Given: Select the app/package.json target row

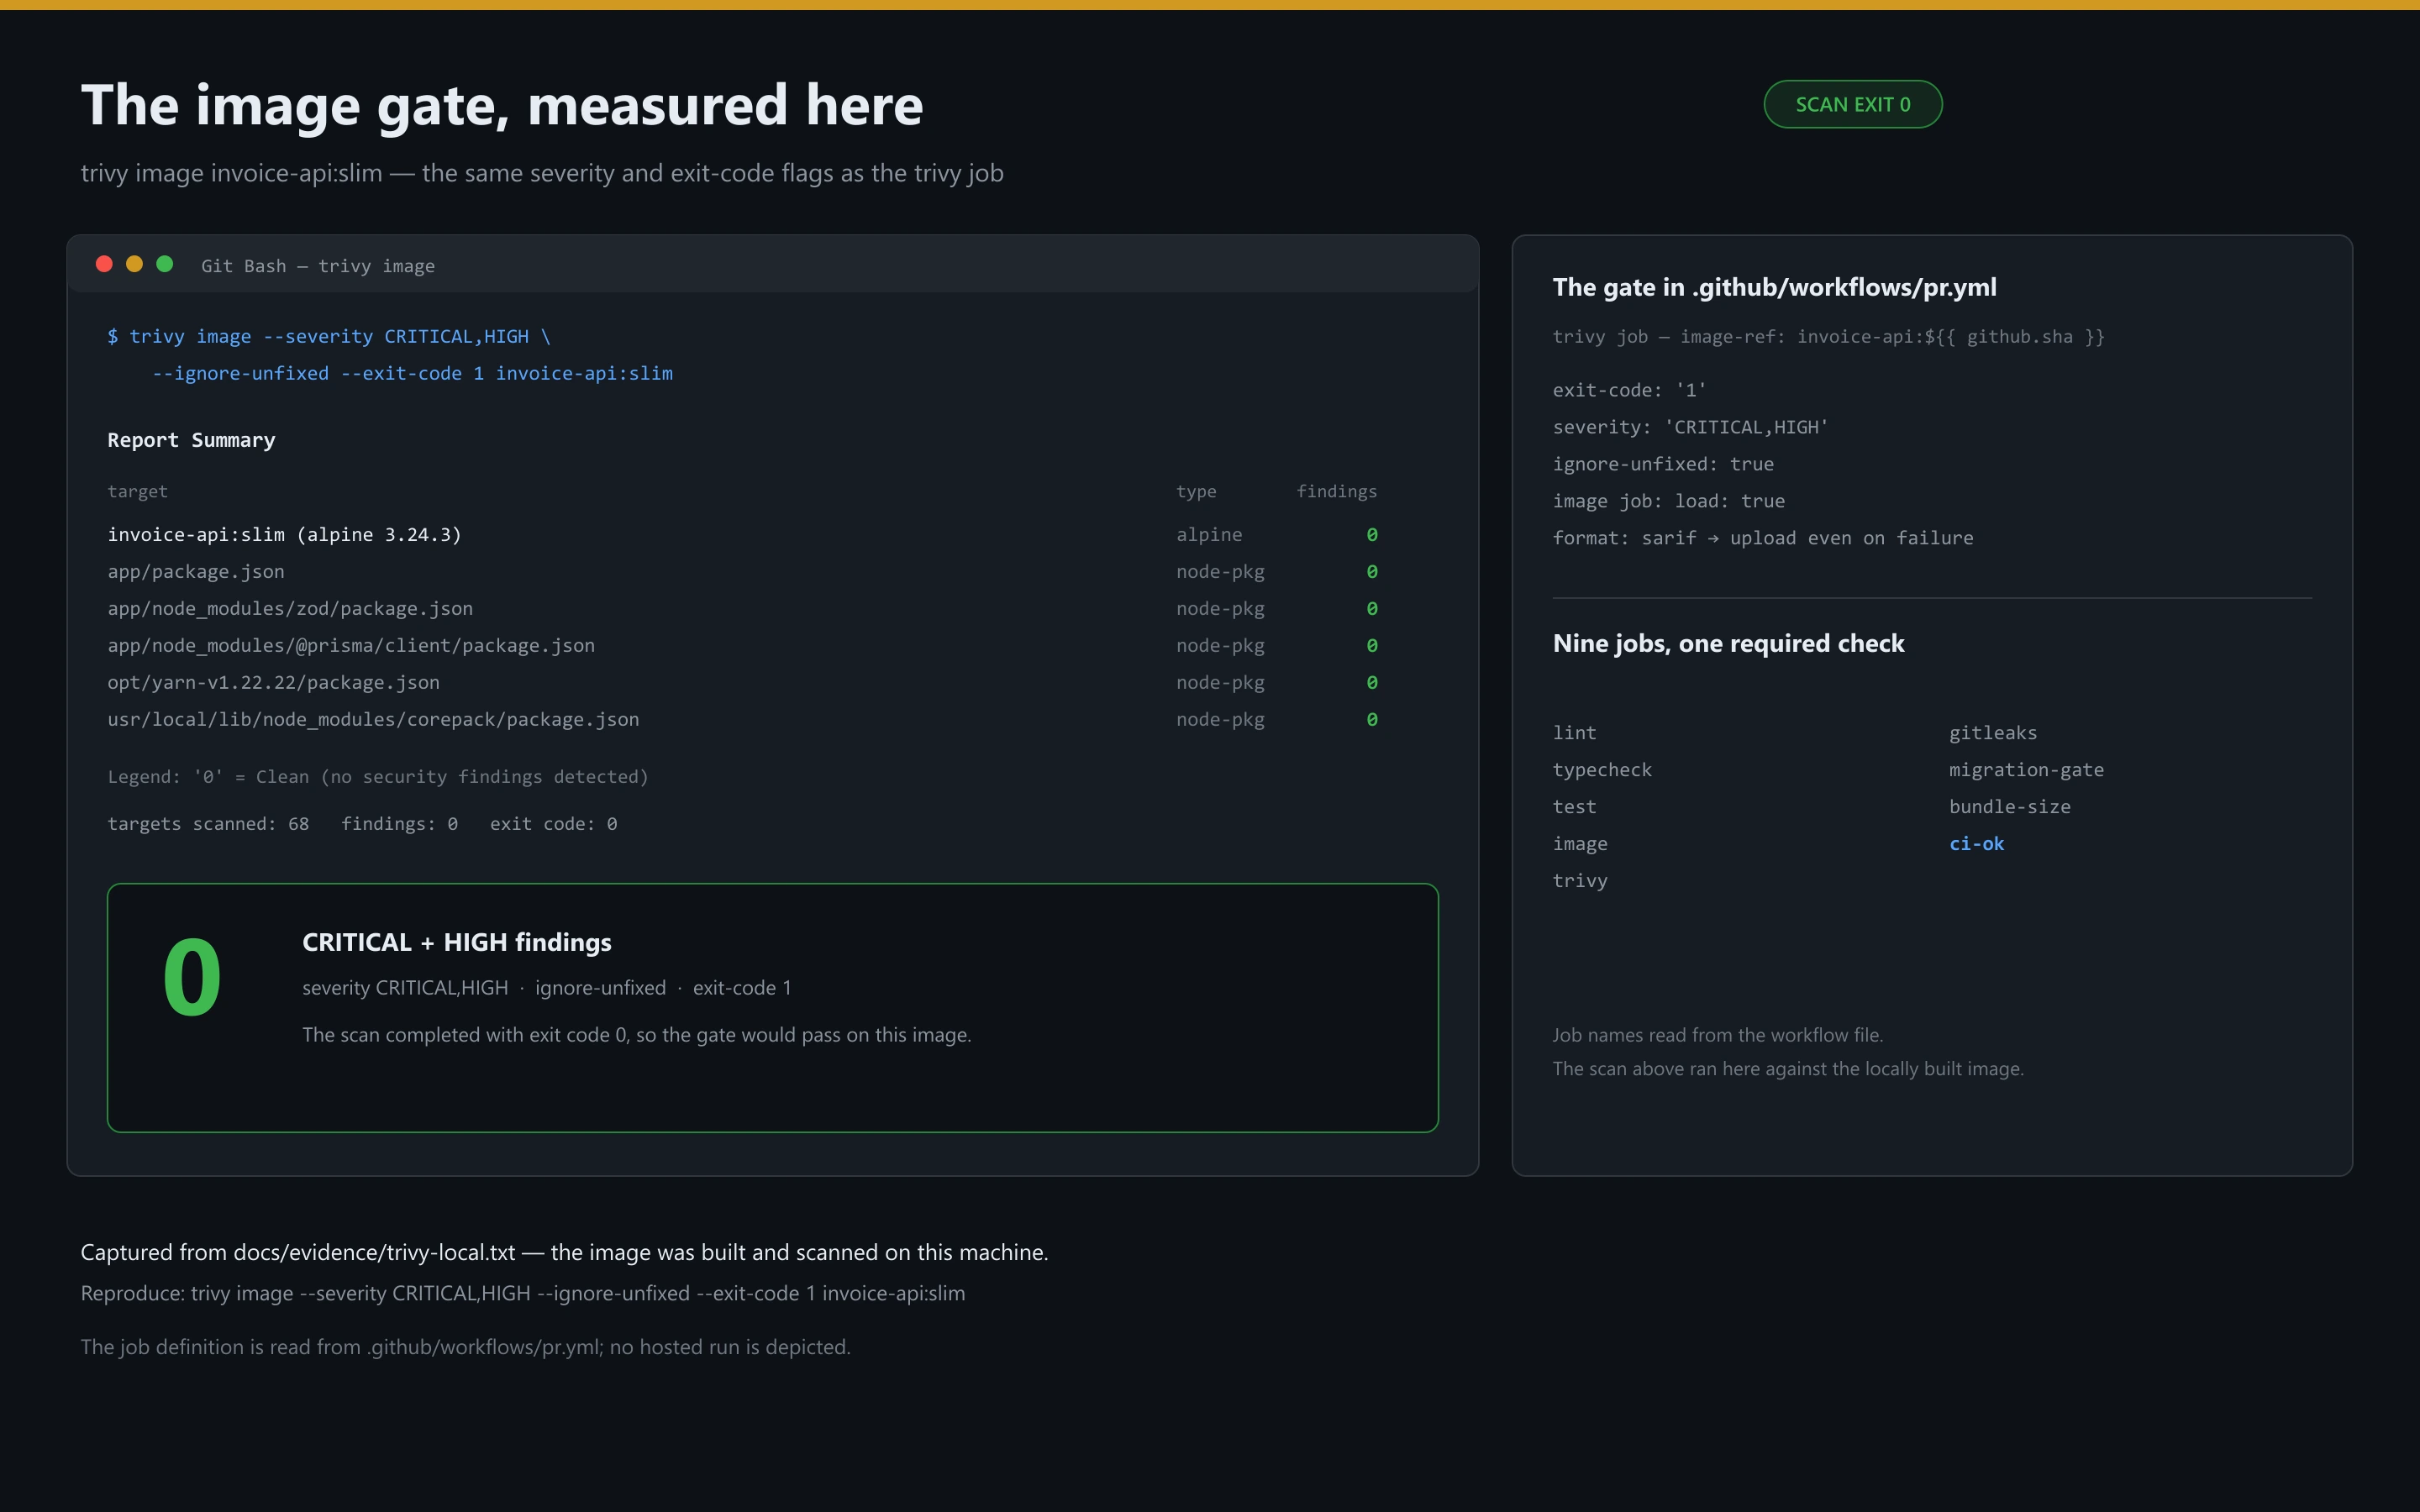Looking at the screenshot, I should tap(742, 572).
